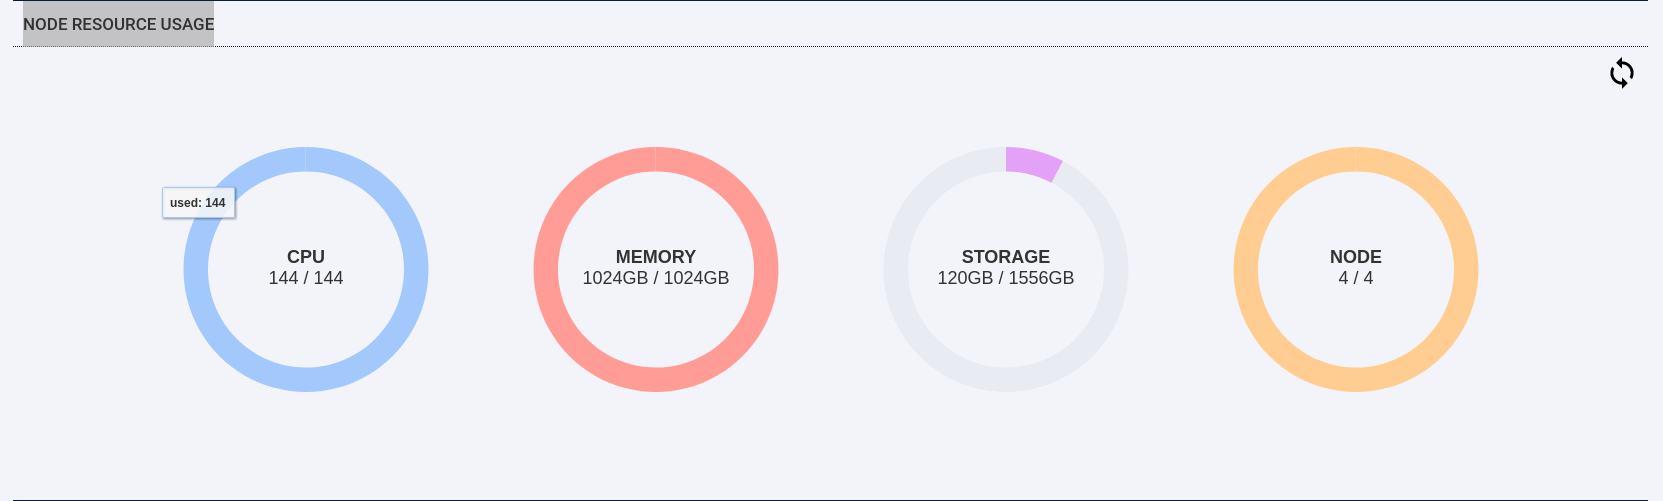Click the blue CPU donut ring
The width and height of the screenshot is (1663, 501).
point(417,270)
